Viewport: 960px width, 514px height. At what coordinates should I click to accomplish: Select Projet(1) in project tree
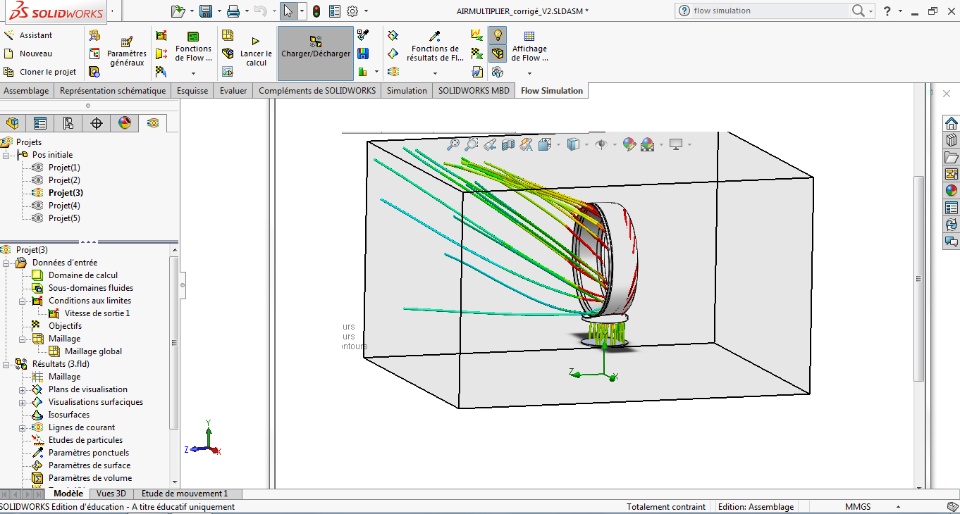pos(64,168)
